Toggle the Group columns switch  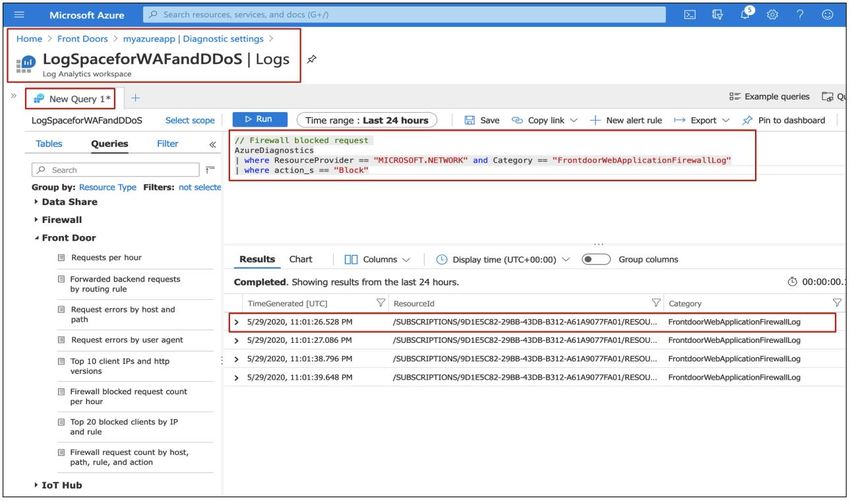click(x=596, y=259)
